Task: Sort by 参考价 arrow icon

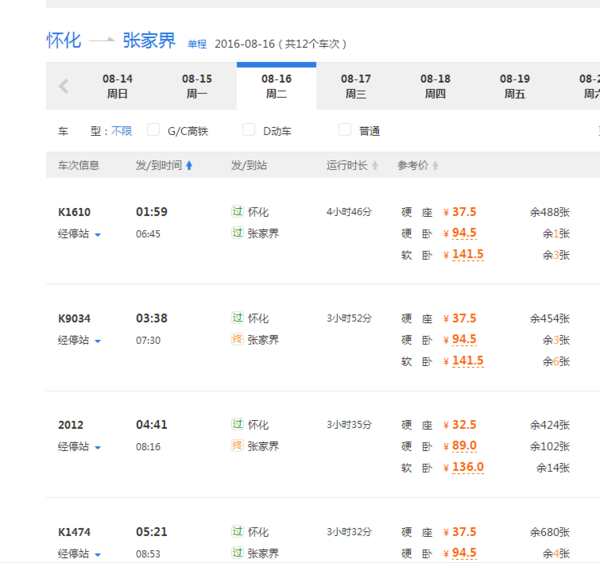Action: [x=435, y=165]
